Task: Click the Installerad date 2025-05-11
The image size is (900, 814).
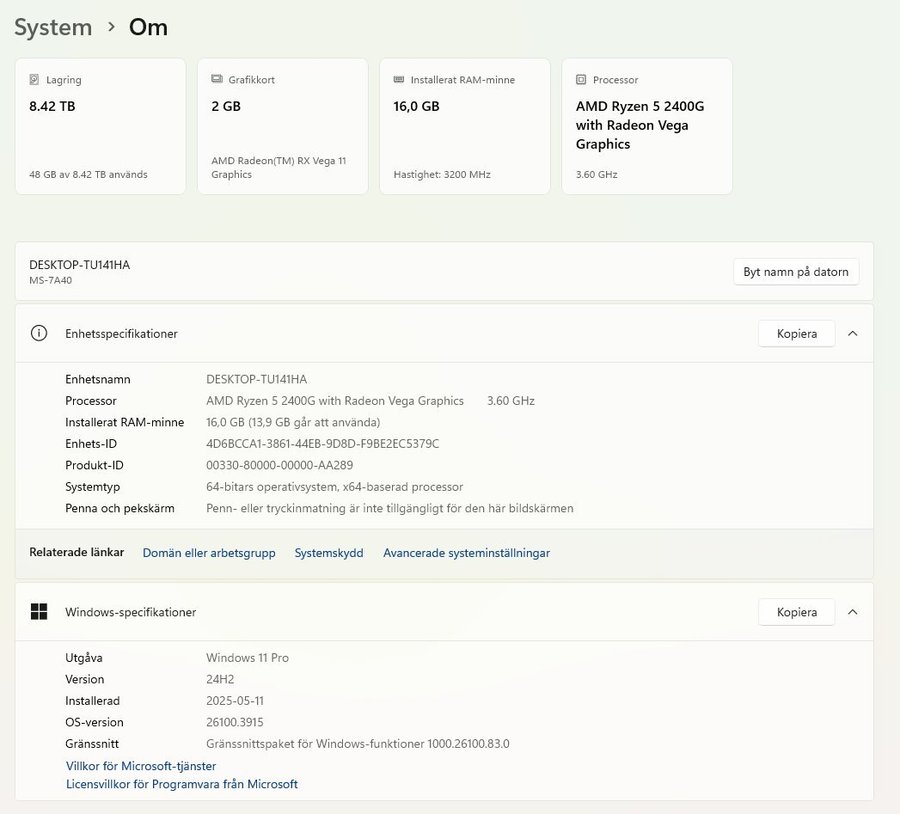Action: (235, 701)
